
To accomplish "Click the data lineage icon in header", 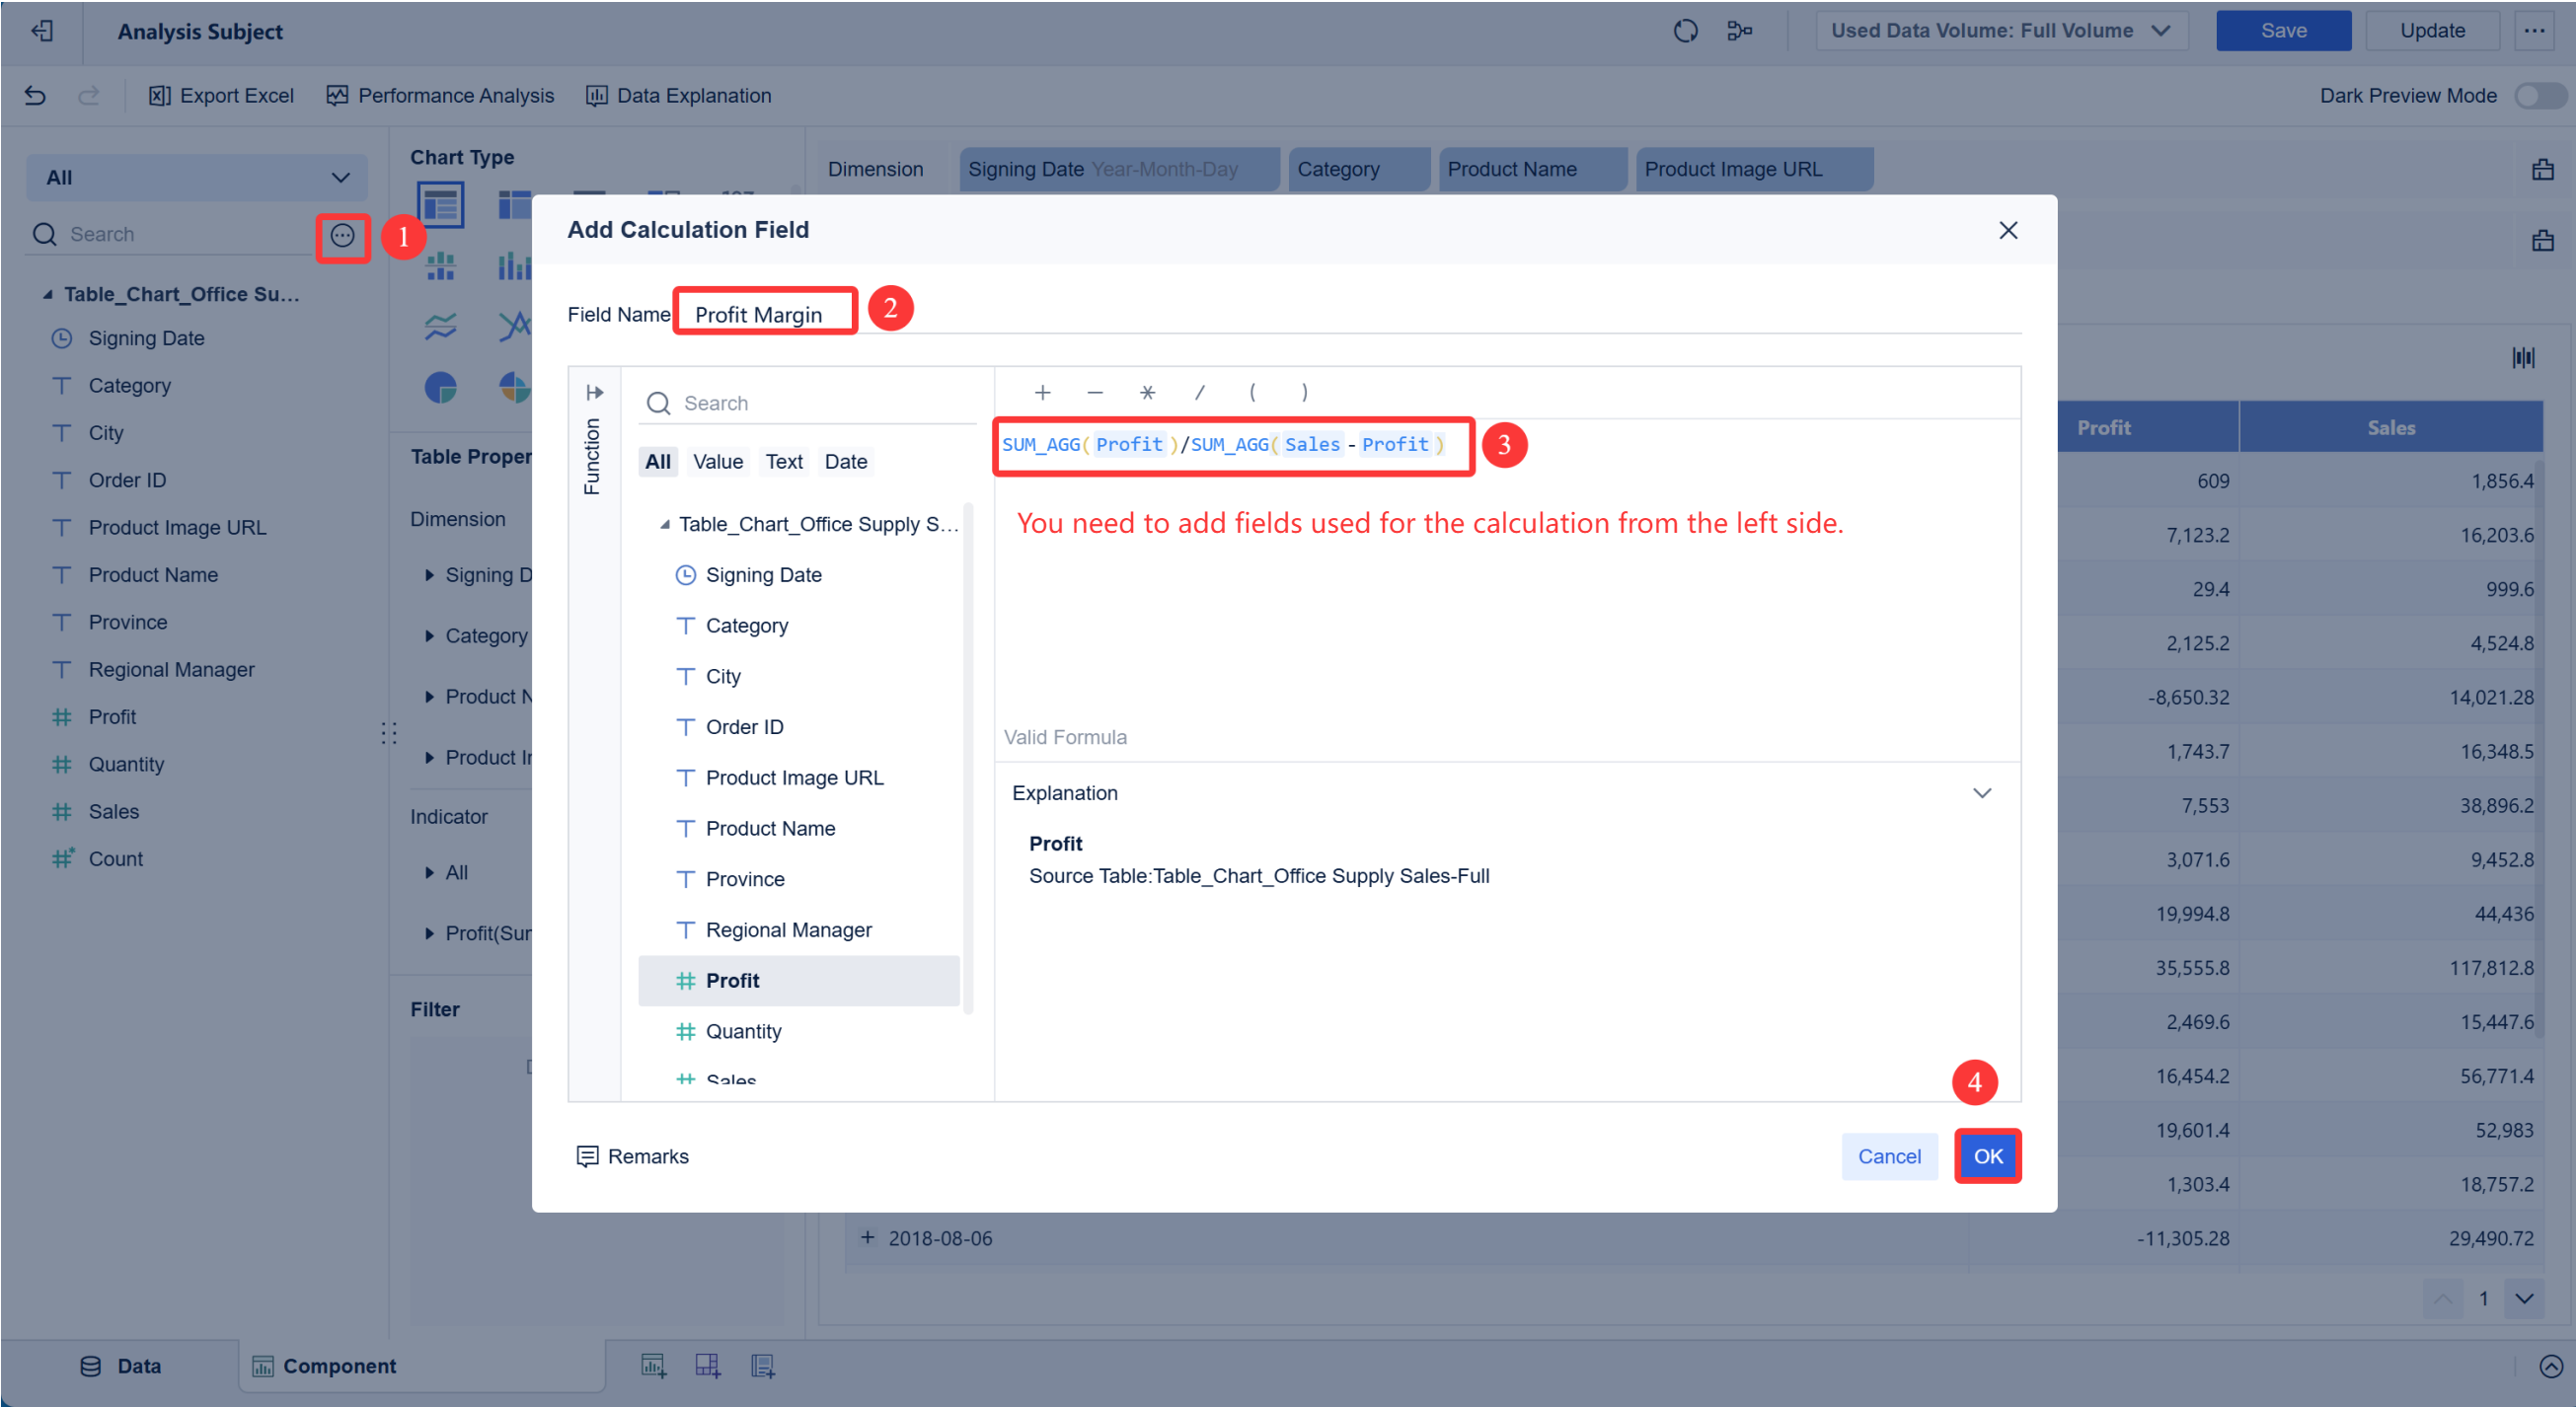I will [1739, 31].
